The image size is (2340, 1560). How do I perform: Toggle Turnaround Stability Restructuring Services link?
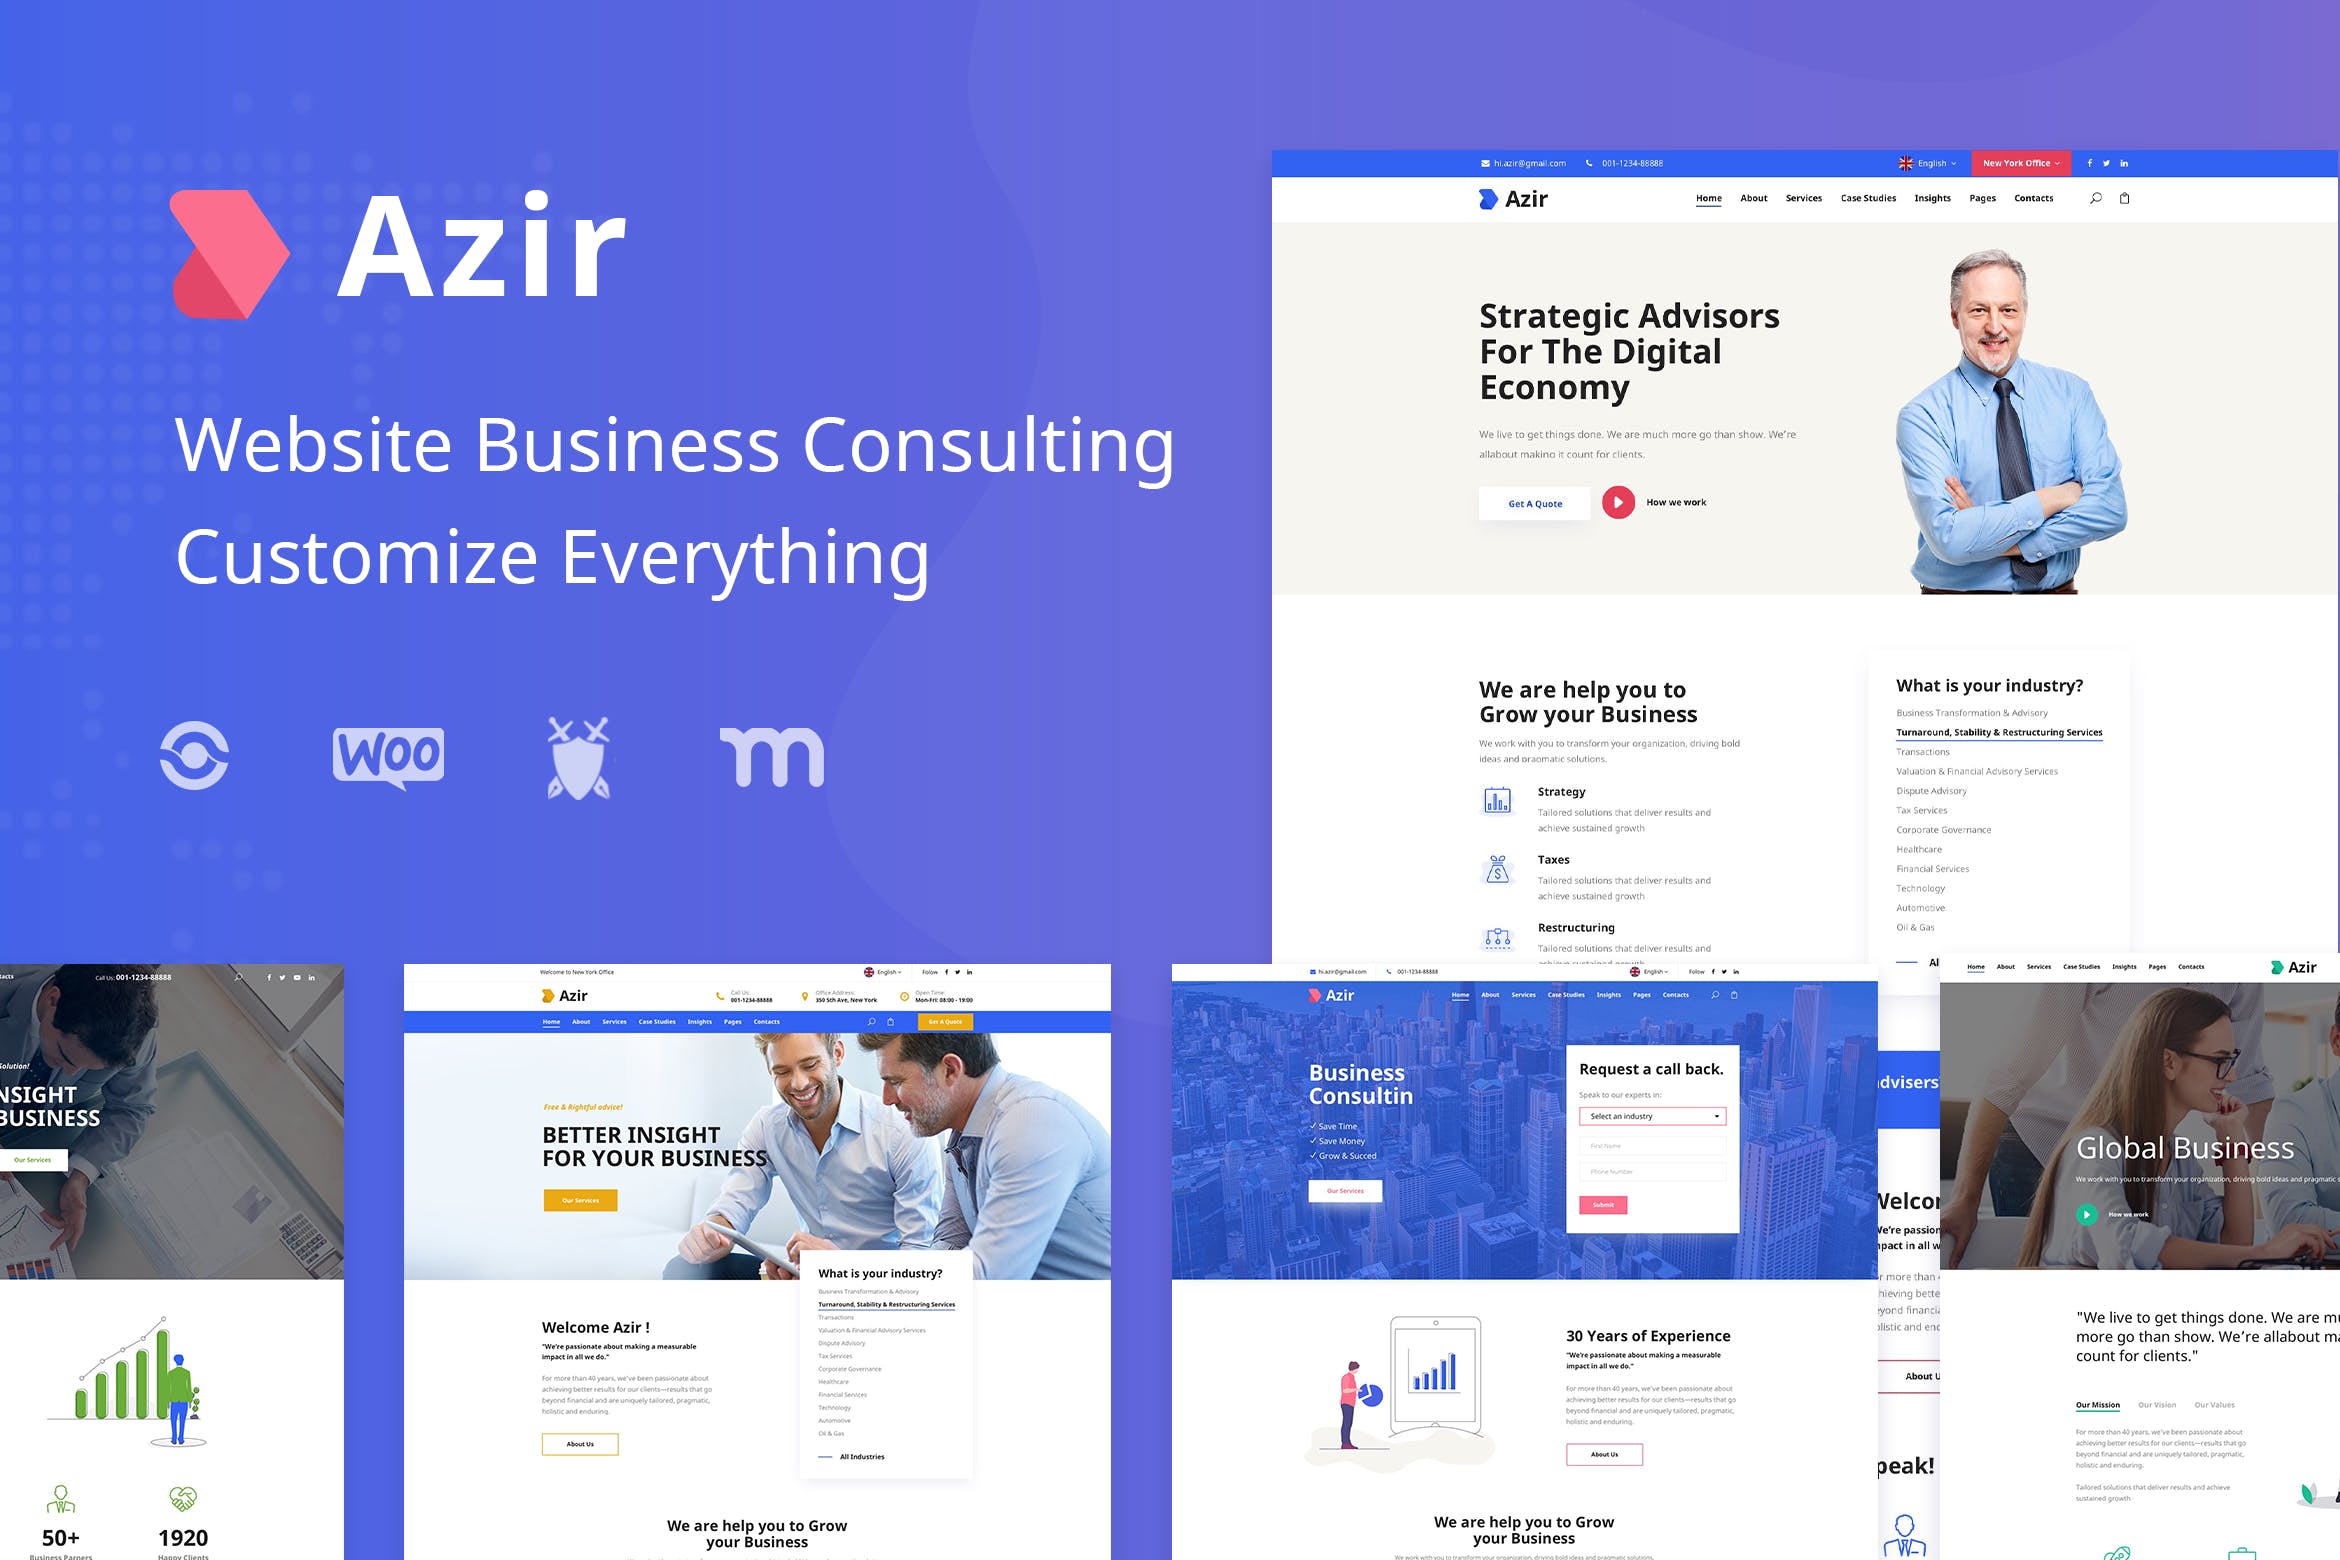[1999, 730]
